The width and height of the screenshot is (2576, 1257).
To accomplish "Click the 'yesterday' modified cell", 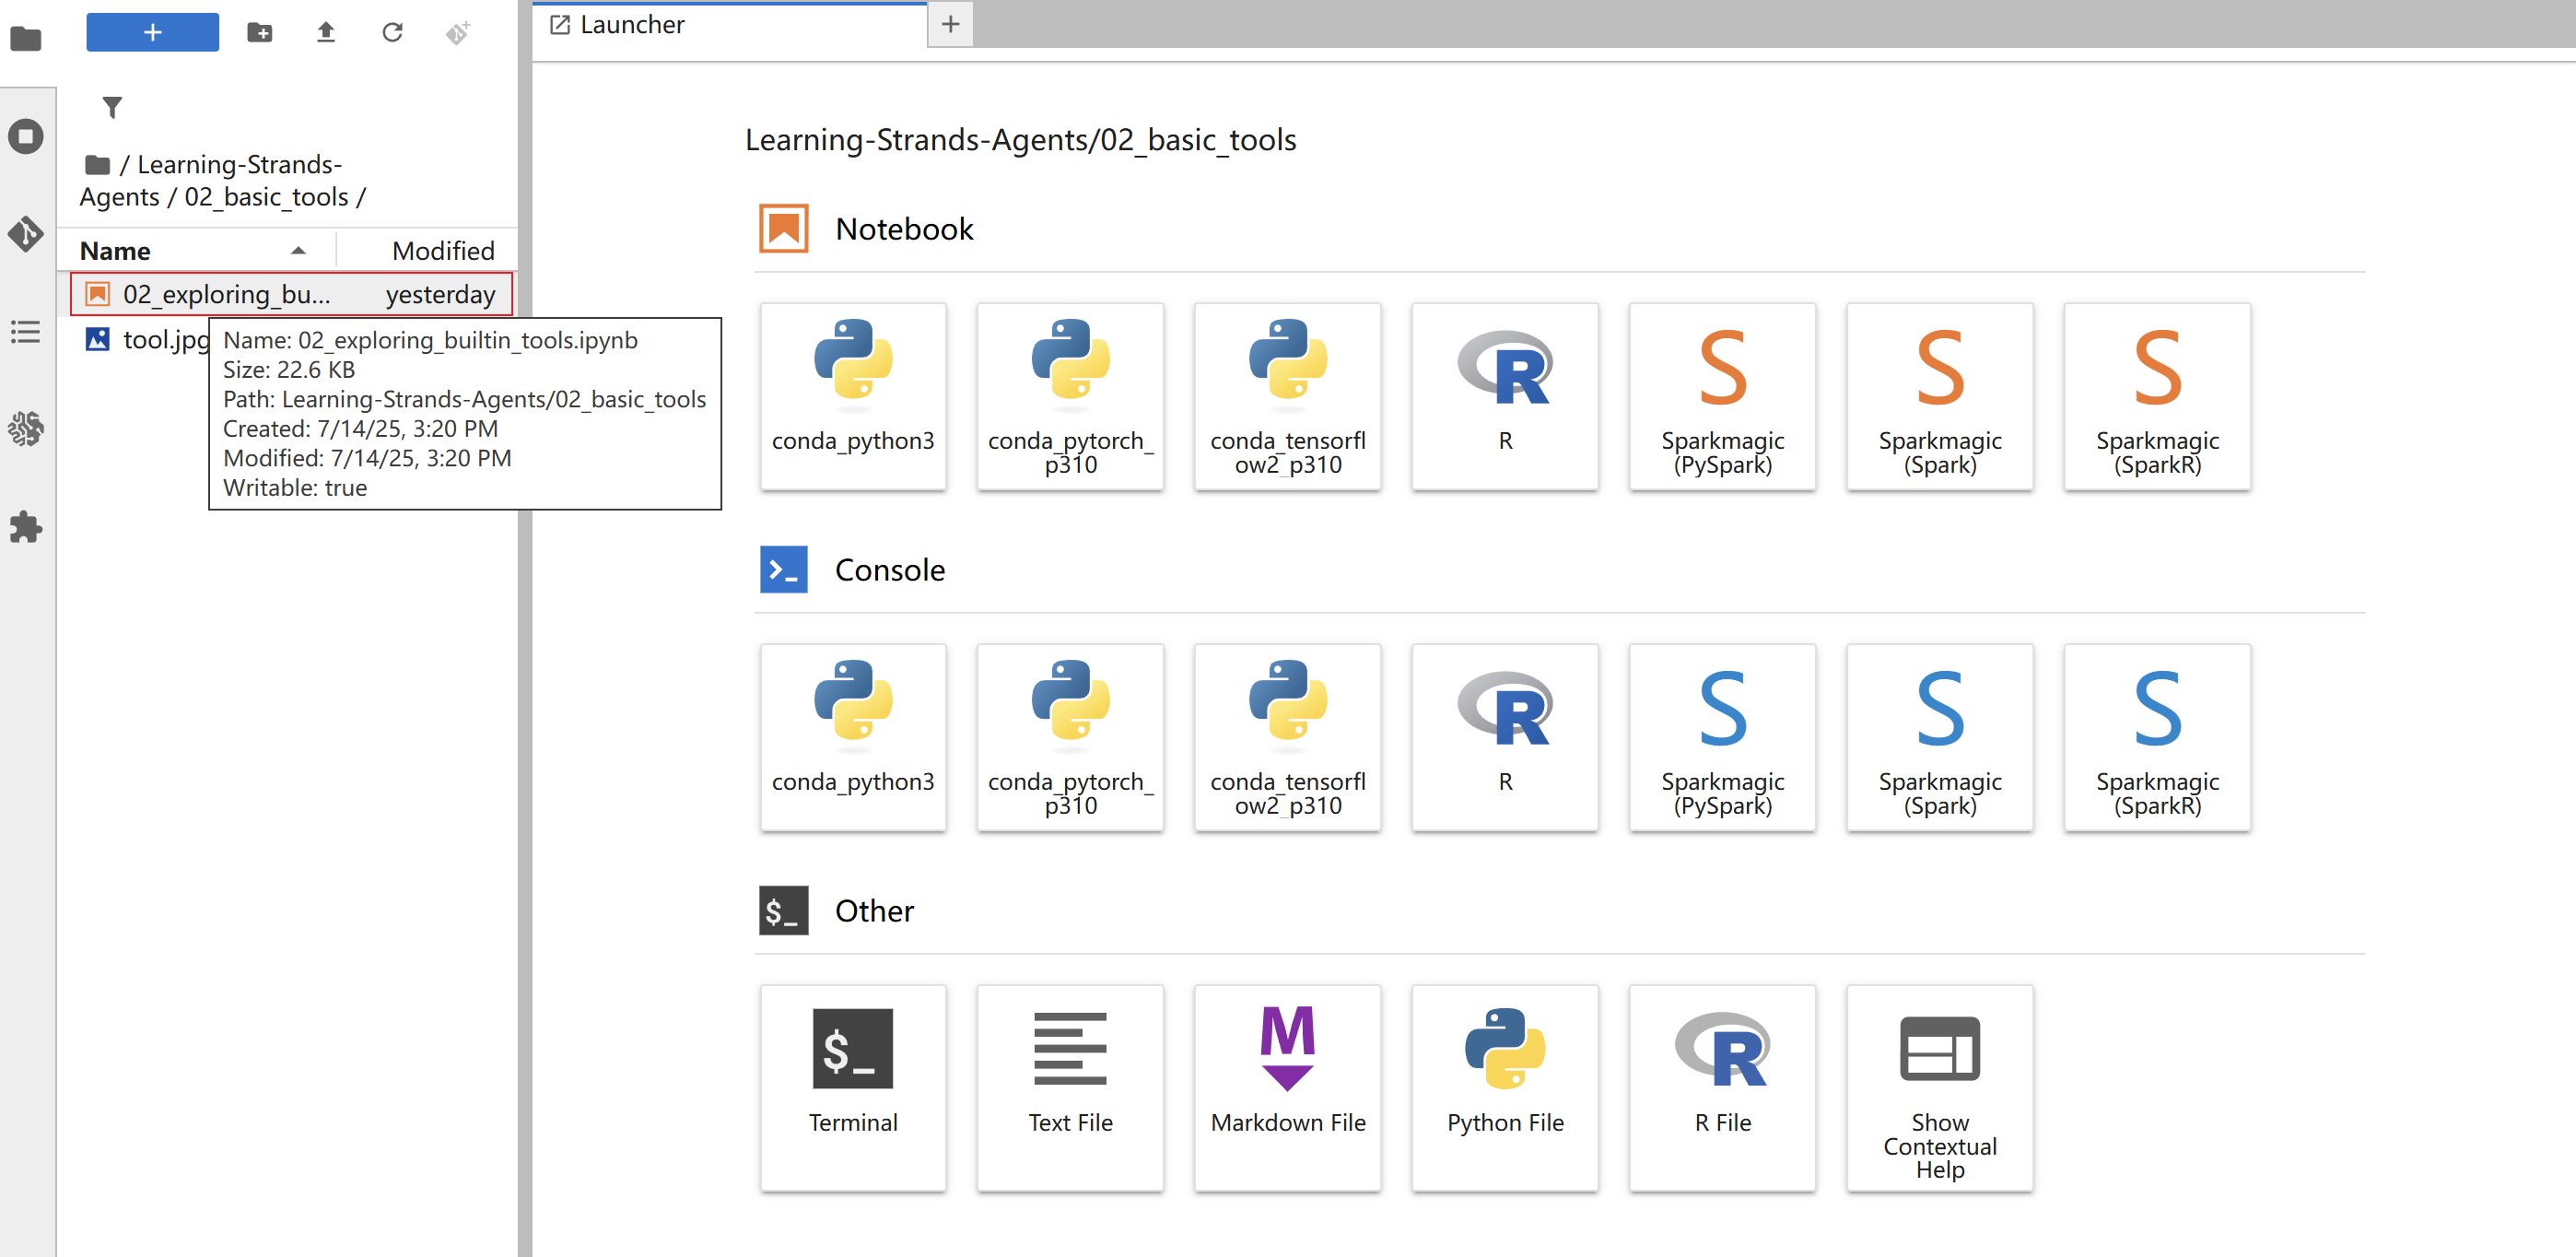I will [x=440, y=294].
